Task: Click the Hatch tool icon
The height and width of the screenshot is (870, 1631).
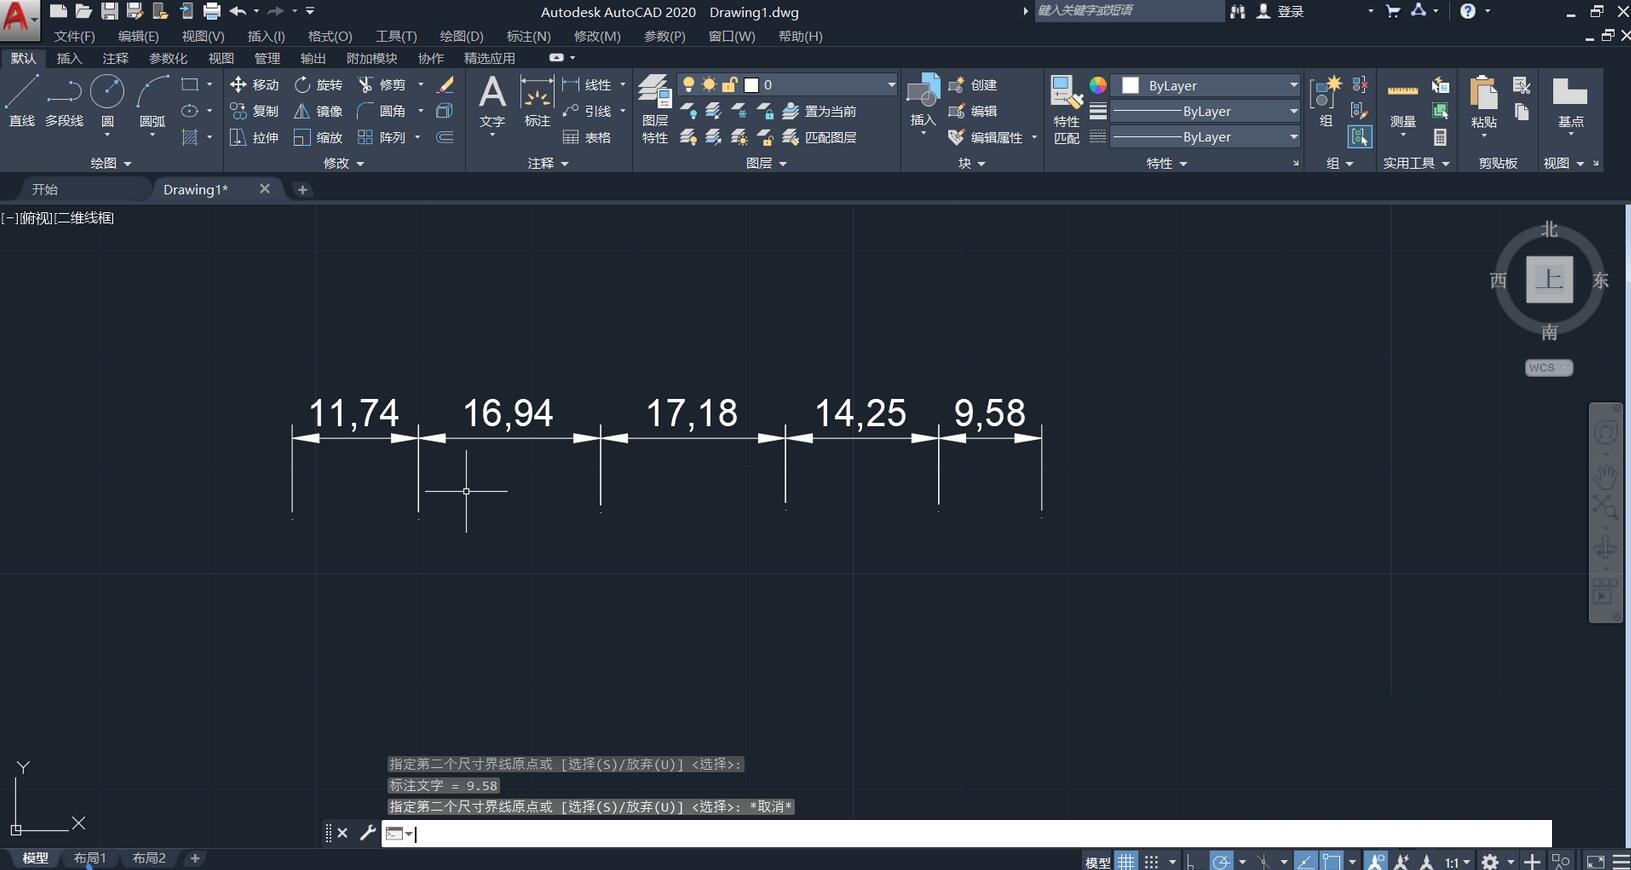Action: [190, 137]
